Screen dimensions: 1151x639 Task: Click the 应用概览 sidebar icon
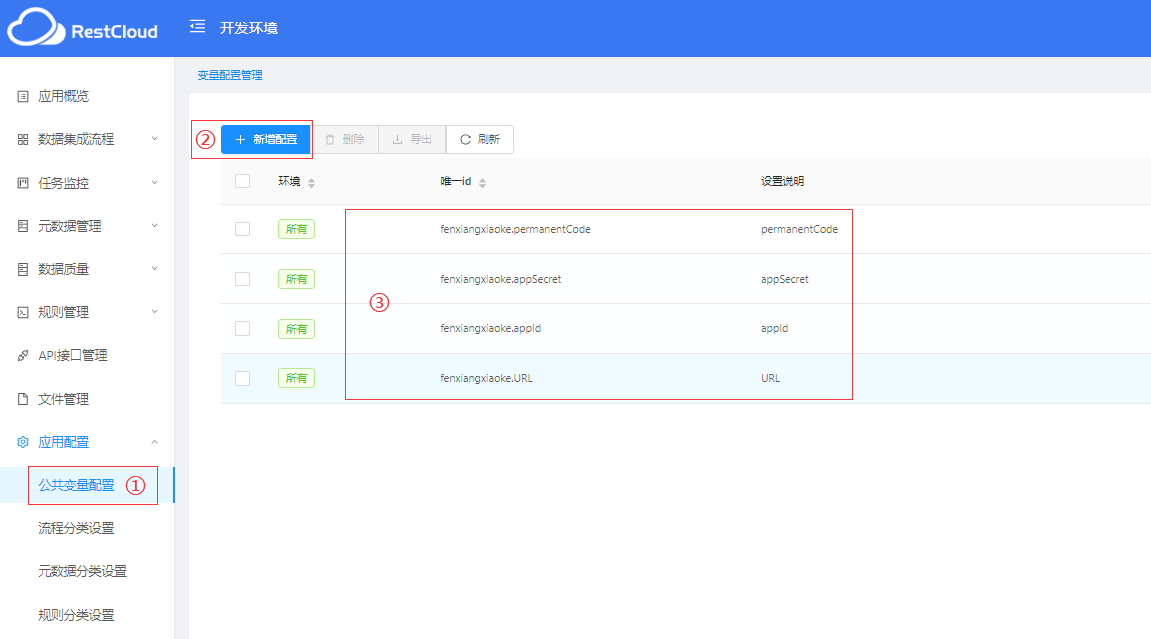tap(23, 96)
